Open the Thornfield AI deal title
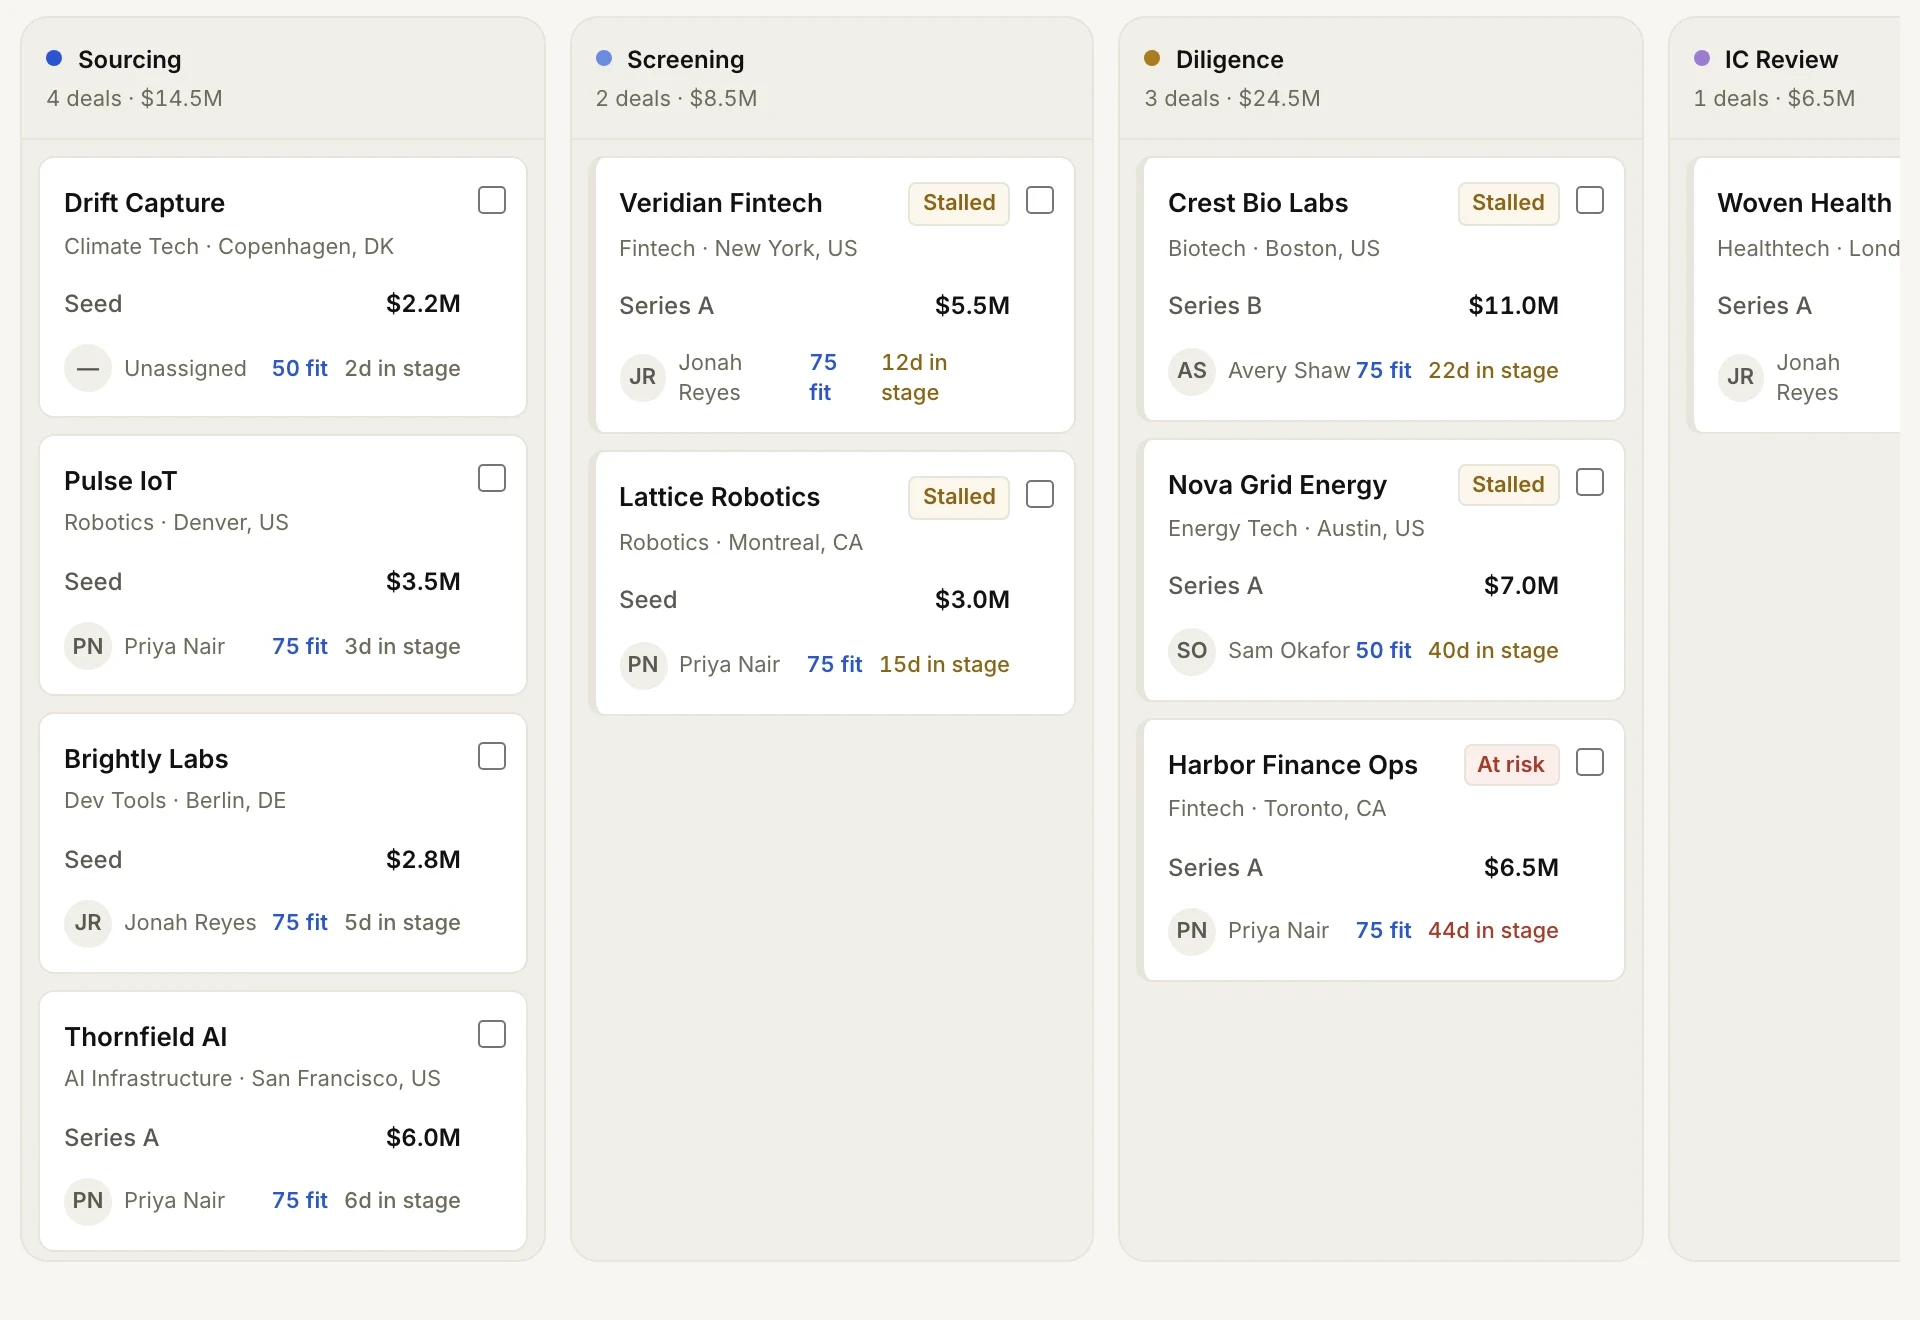Screen dimensions: 1920x1320 tap(146, 1037)
